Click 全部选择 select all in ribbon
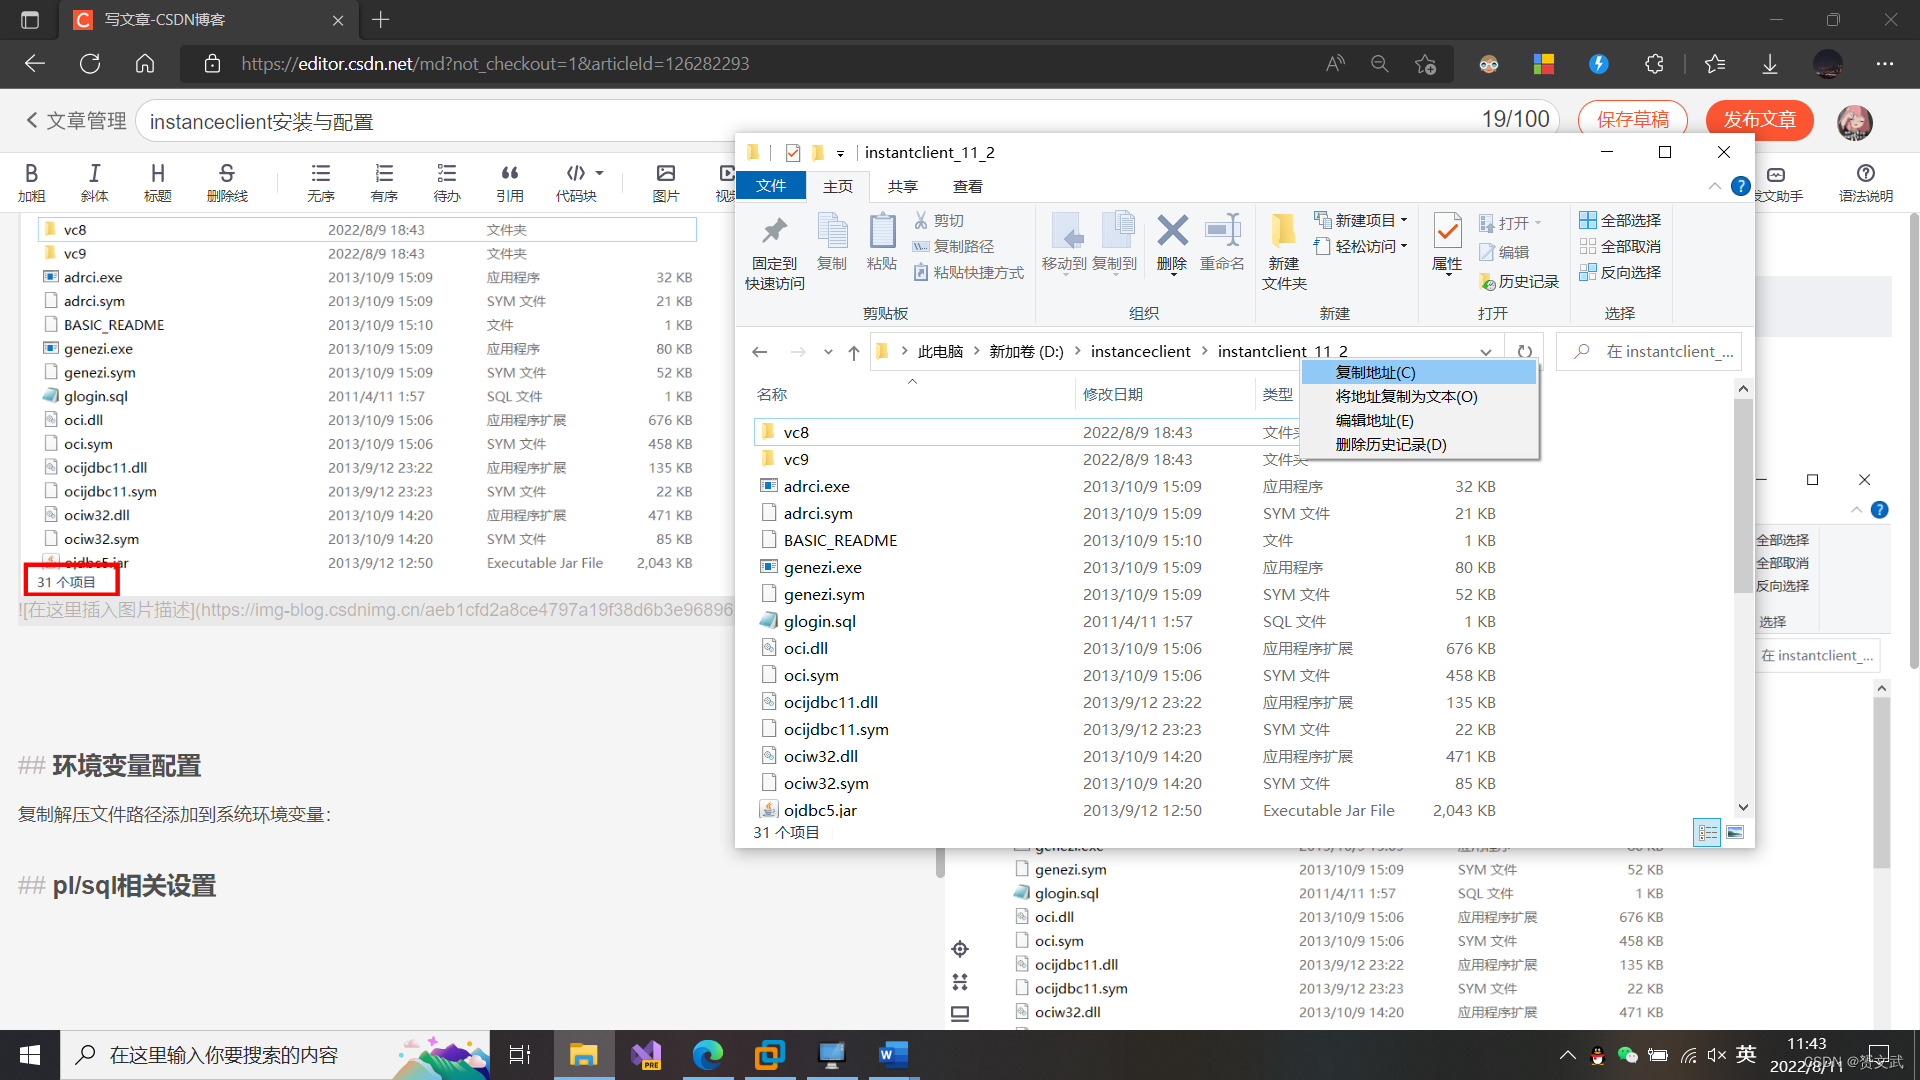Viewport: 1920px width, 1080px height. pos(1620,220)
